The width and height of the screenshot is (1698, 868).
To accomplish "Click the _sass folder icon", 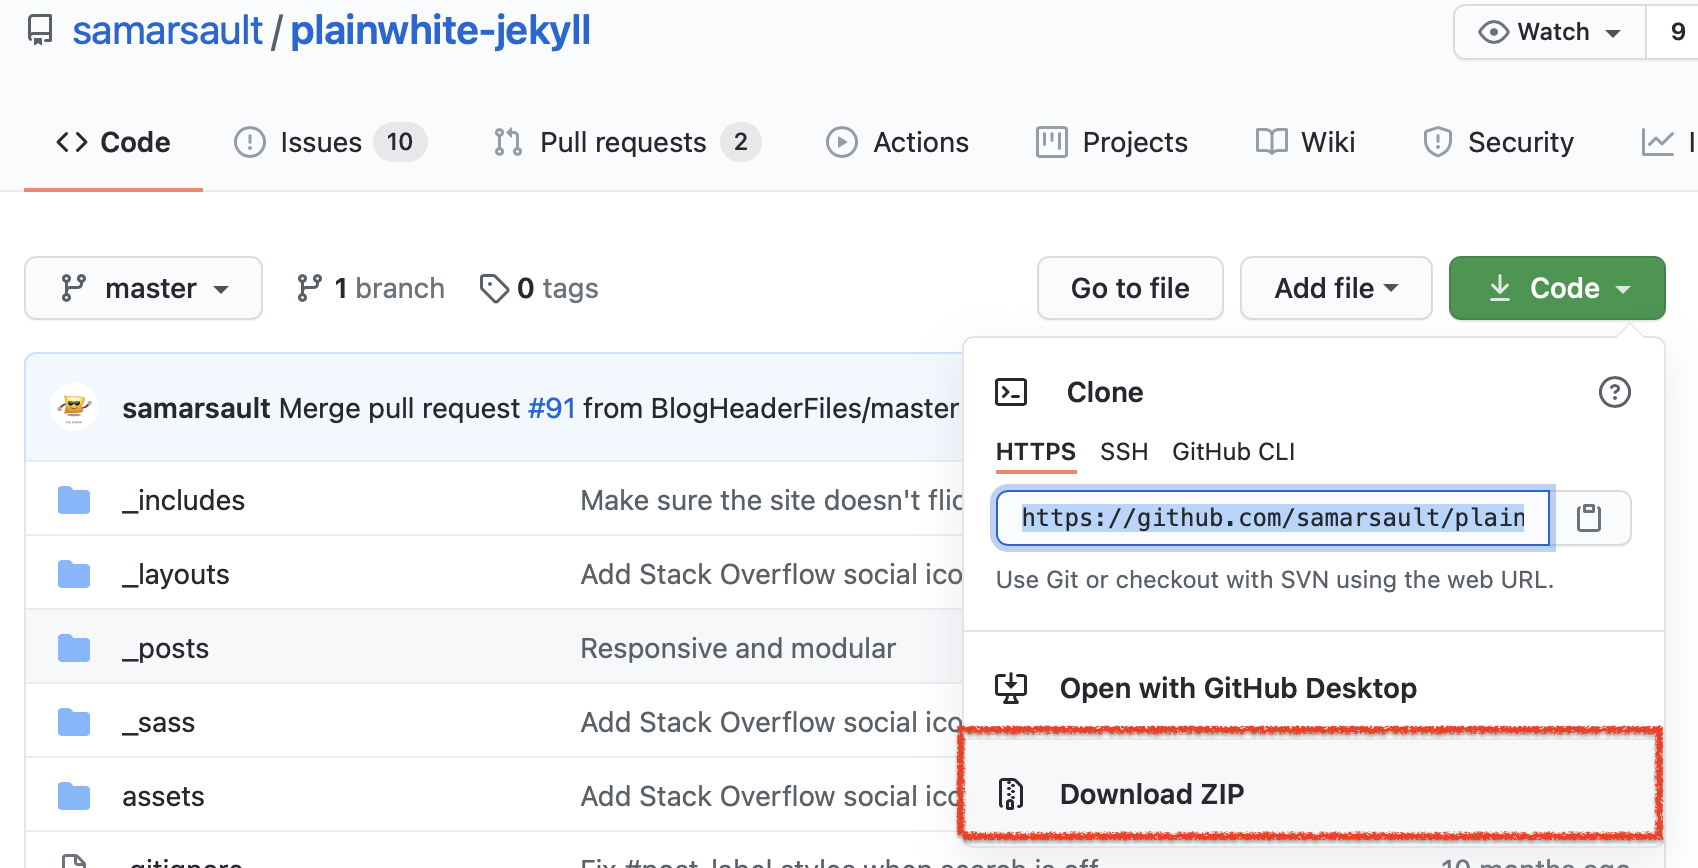I will [x=74, y=722].
